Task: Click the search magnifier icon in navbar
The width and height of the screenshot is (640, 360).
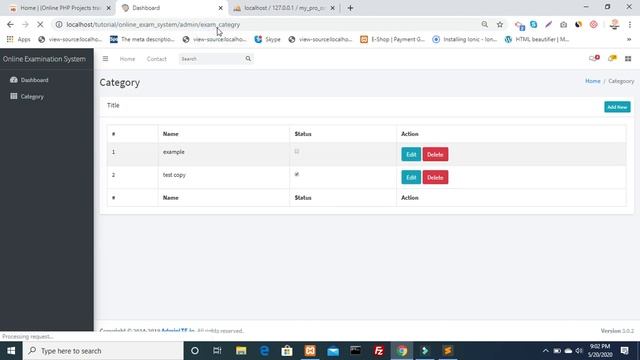Action: pos(248,59)
